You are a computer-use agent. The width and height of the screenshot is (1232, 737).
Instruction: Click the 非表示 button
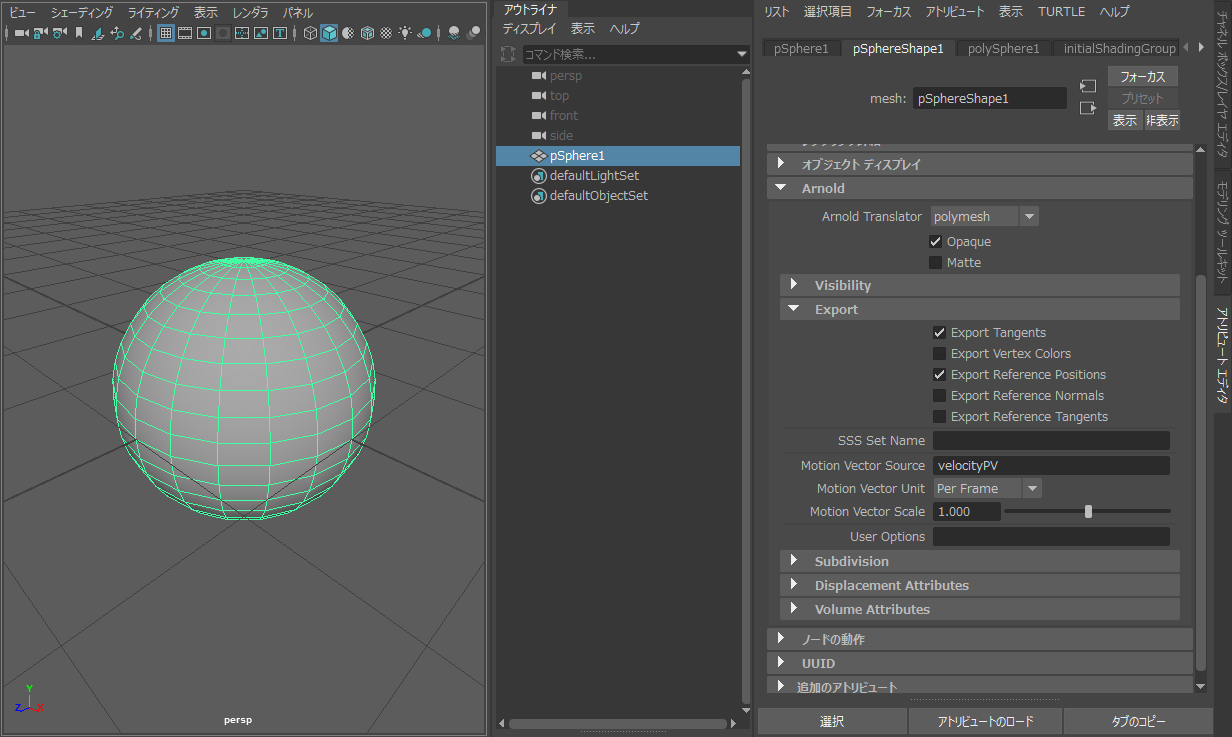[1161, 119]
